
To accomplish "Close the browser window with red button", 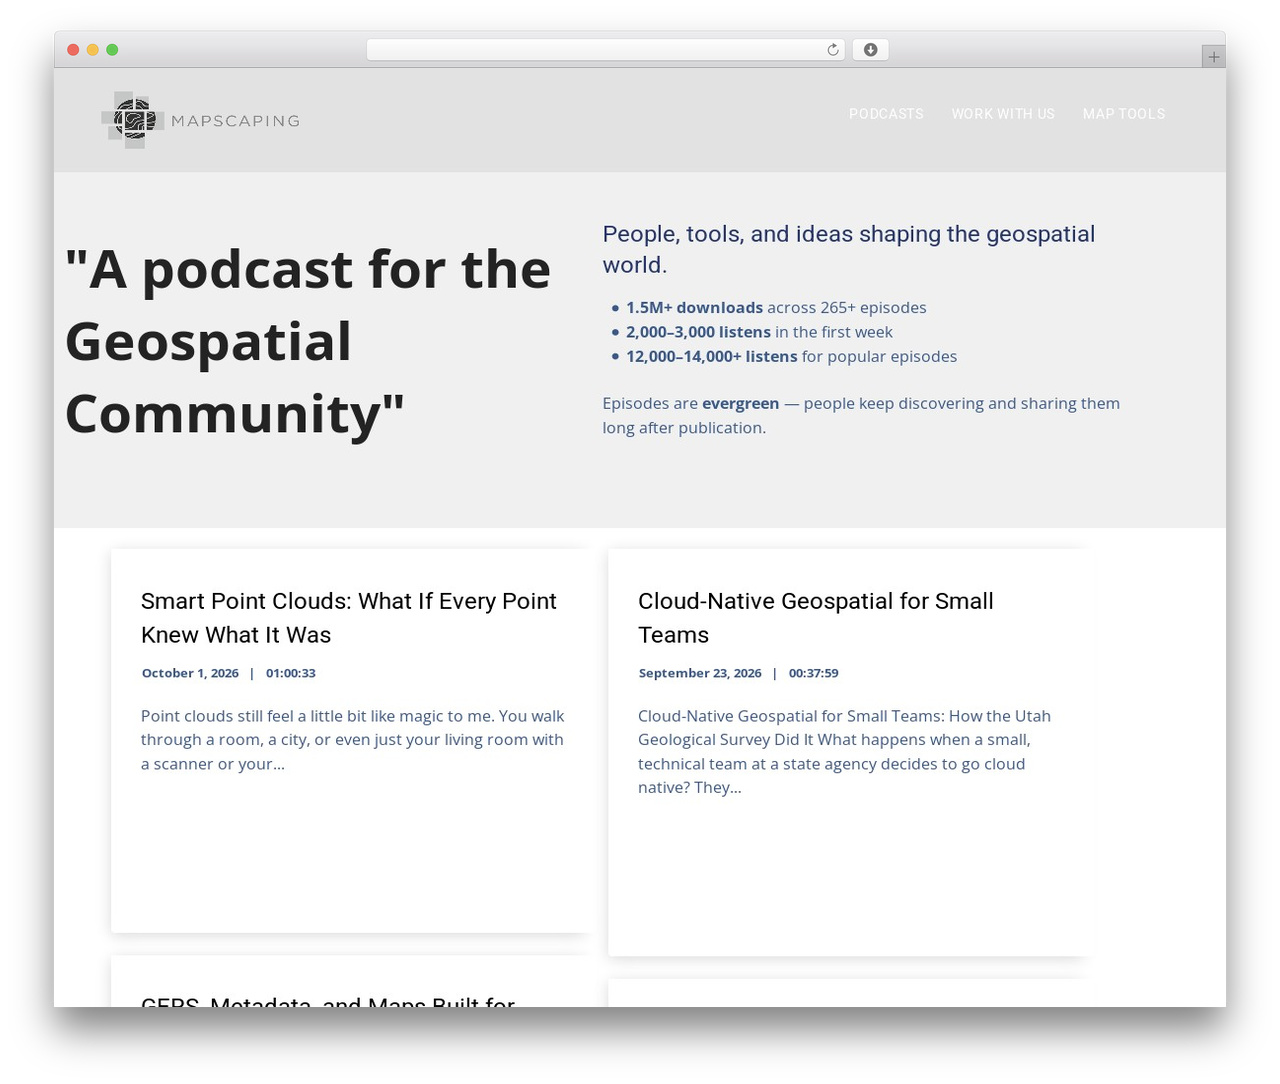I will tap(73, 50).
